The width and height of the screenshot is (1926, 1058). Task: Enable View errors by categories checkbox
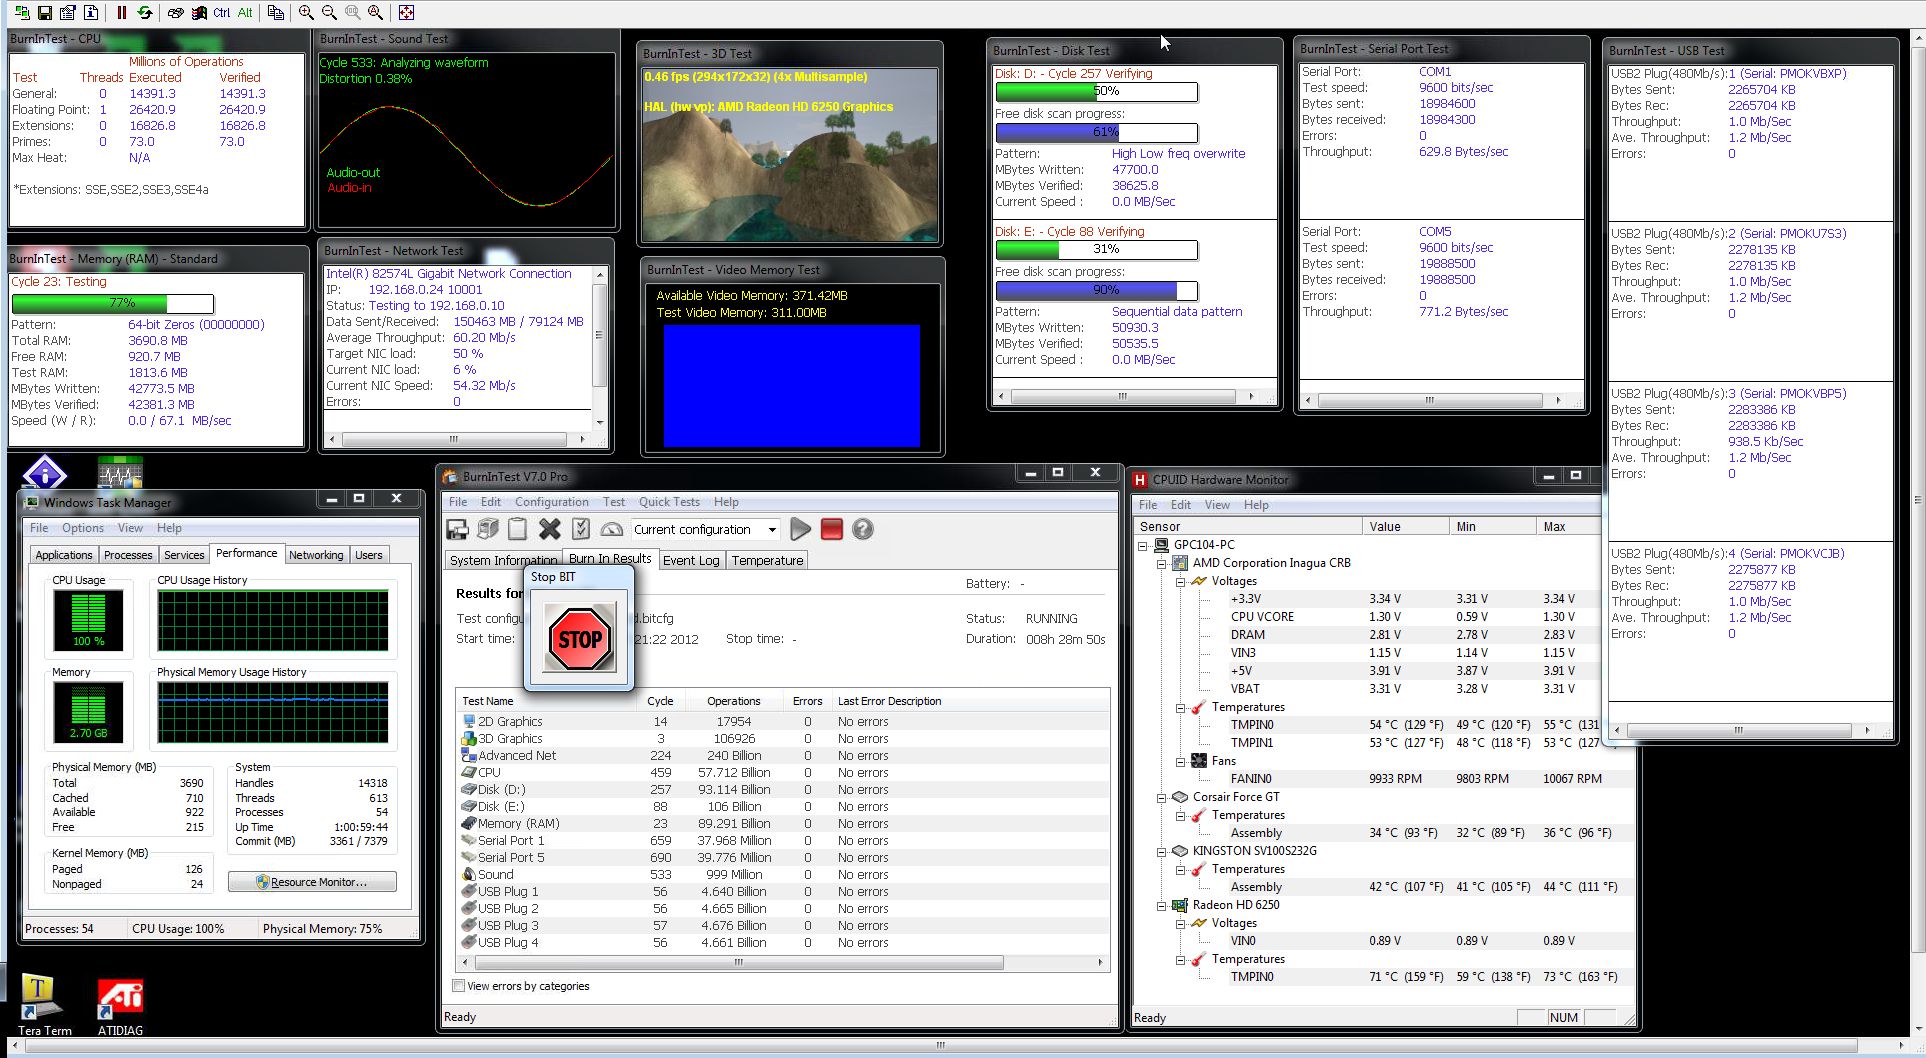(459, 986)
